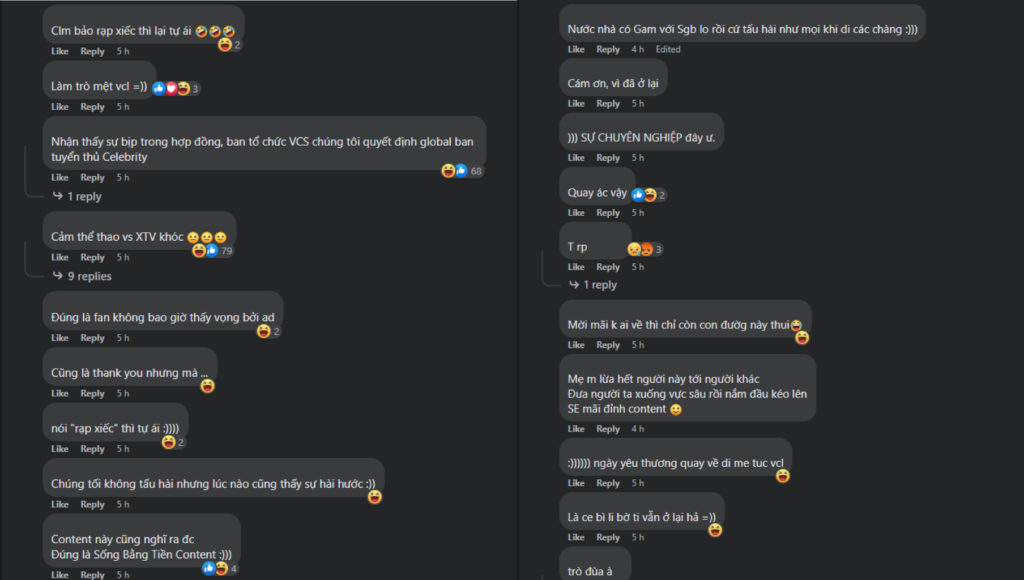Screen dimensions: 1024x580
Task: Reply to 'Đúng là fan không bao giờ' comment
Action: [92, 338]
